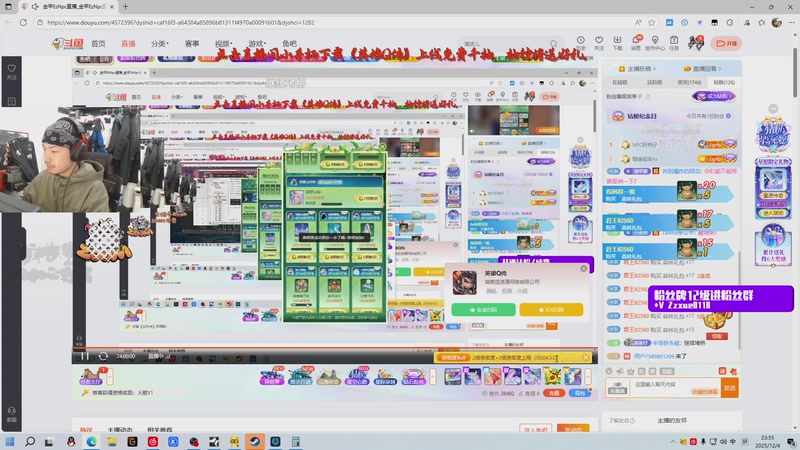
Task: Click the yellow iOS扫码 button
Action: click(551, 310)
